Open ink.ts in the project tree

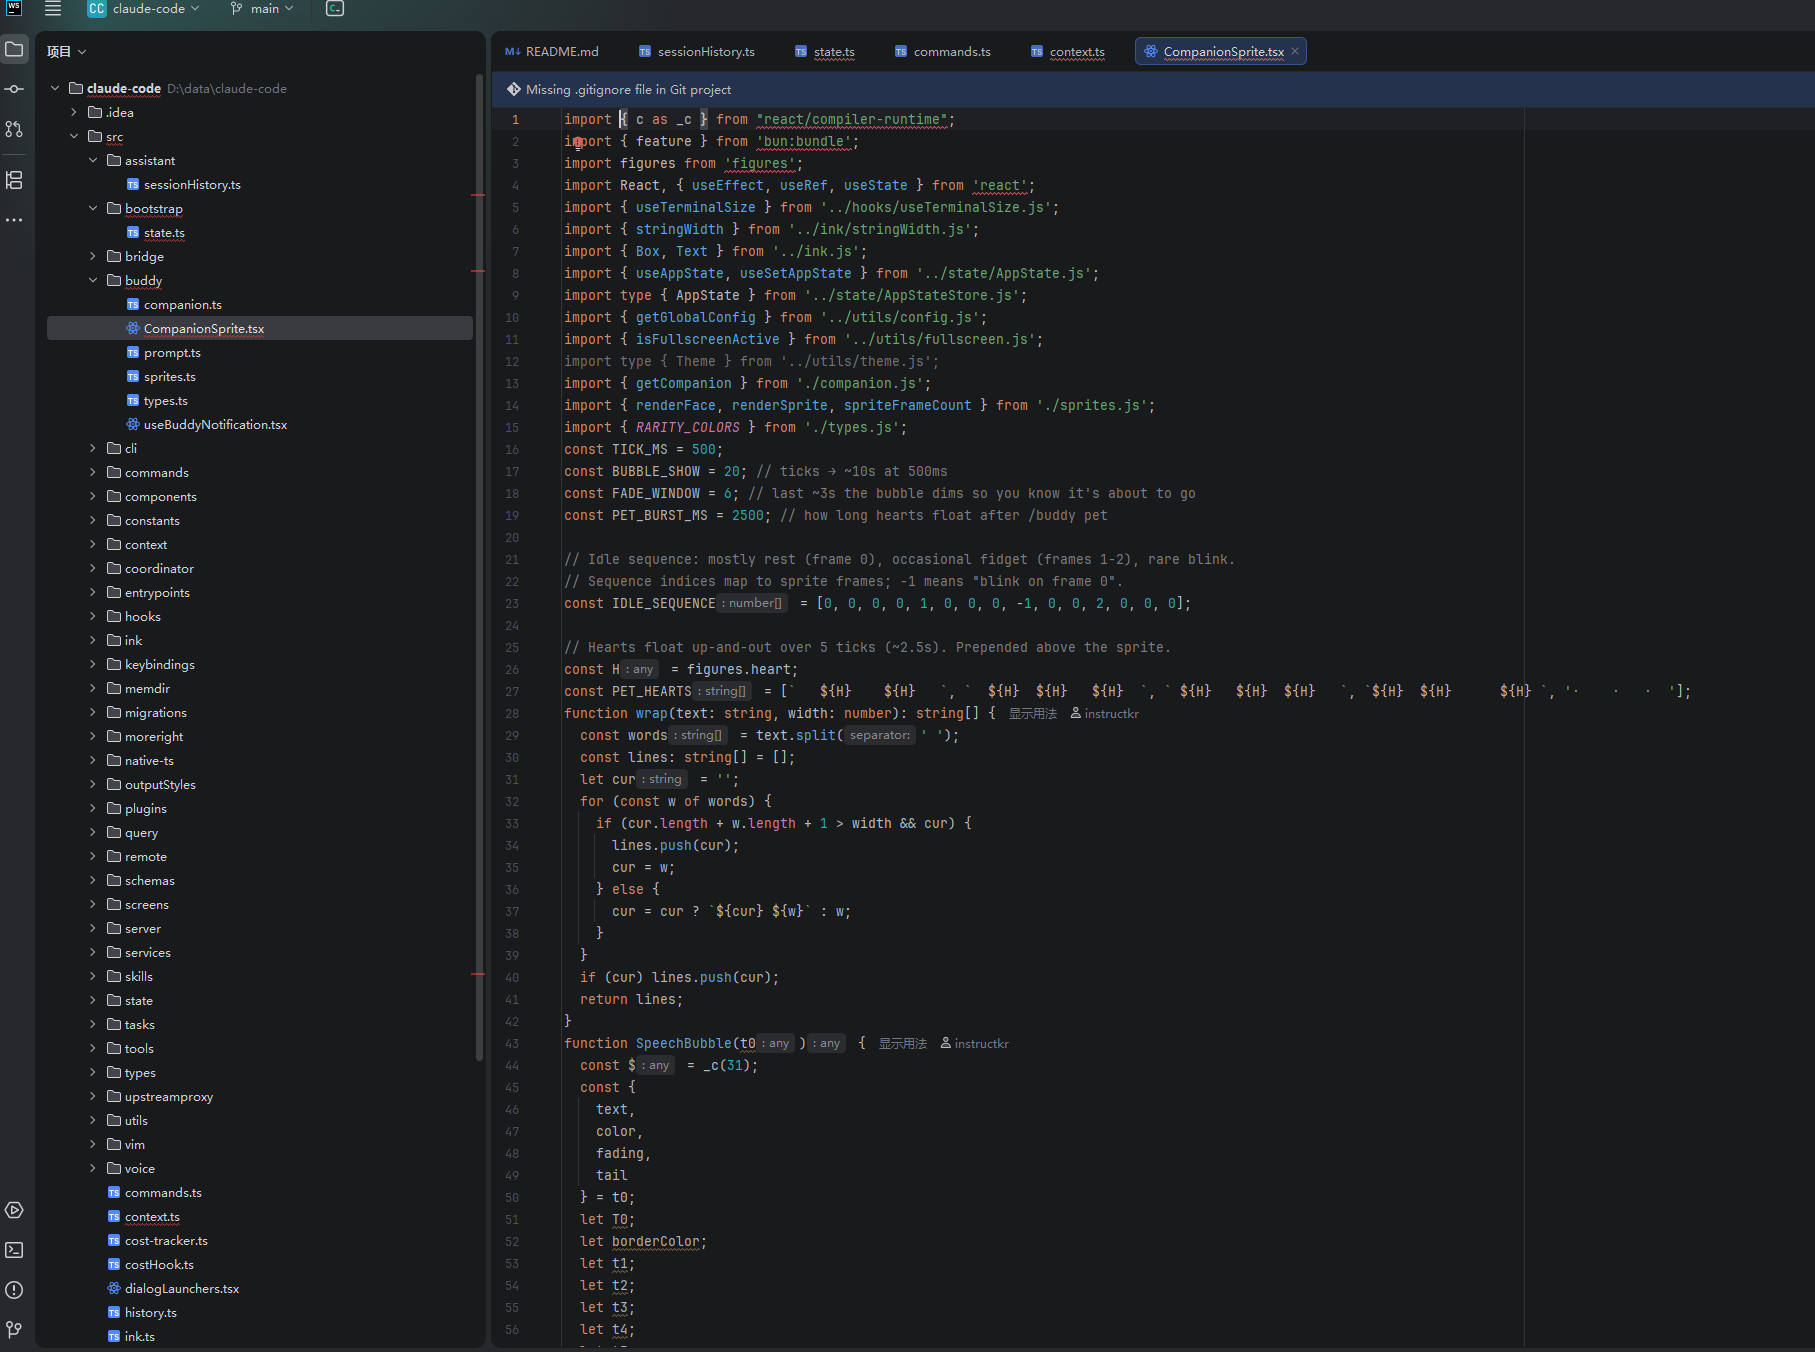139,1336
